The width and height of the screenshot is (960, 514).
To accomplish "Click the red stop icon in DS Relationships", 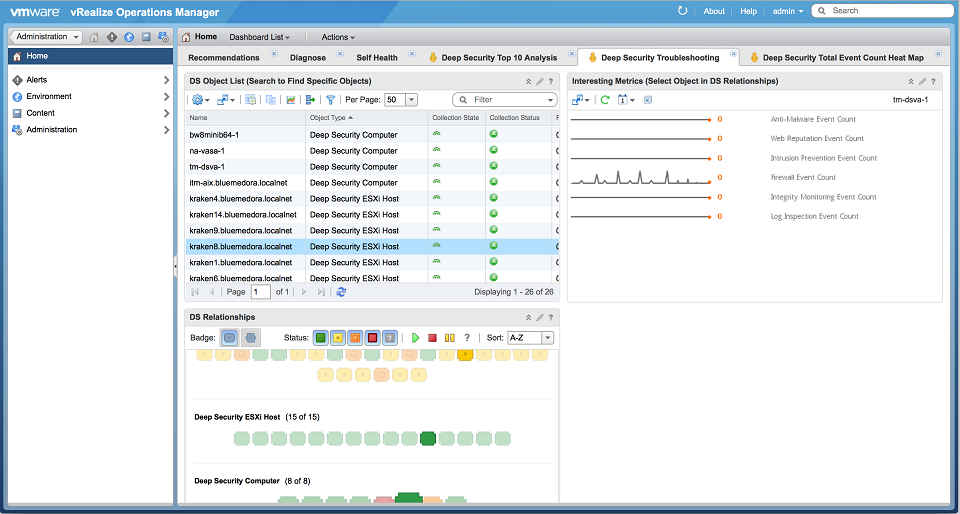I will [432, 338].
